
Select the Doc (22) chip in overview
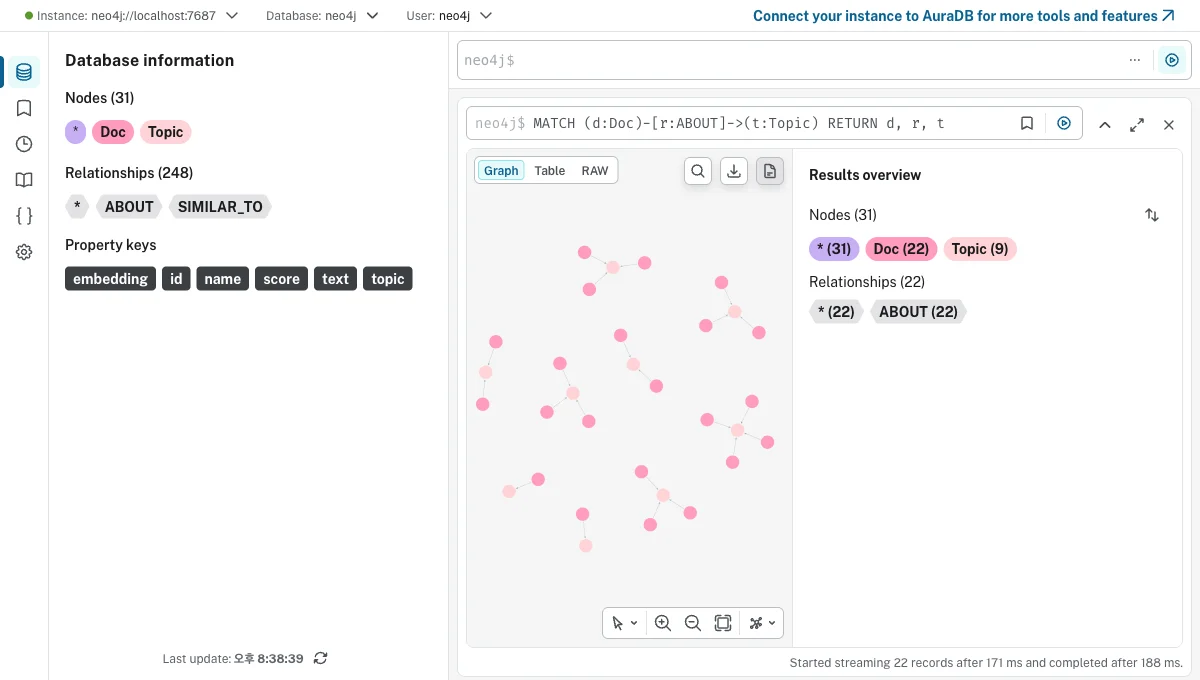coord(901,249)
